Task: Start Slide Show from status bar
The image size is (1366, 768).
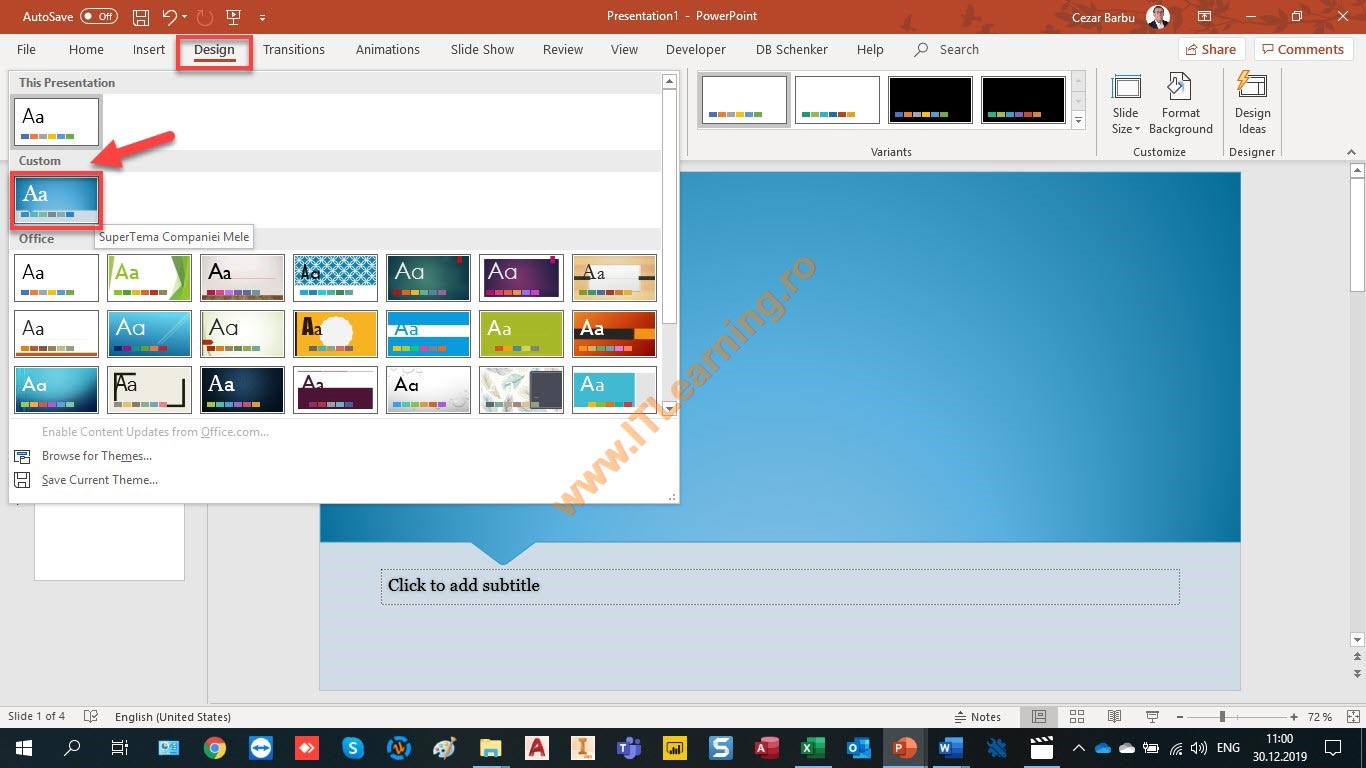Action: coord(1152,717)
